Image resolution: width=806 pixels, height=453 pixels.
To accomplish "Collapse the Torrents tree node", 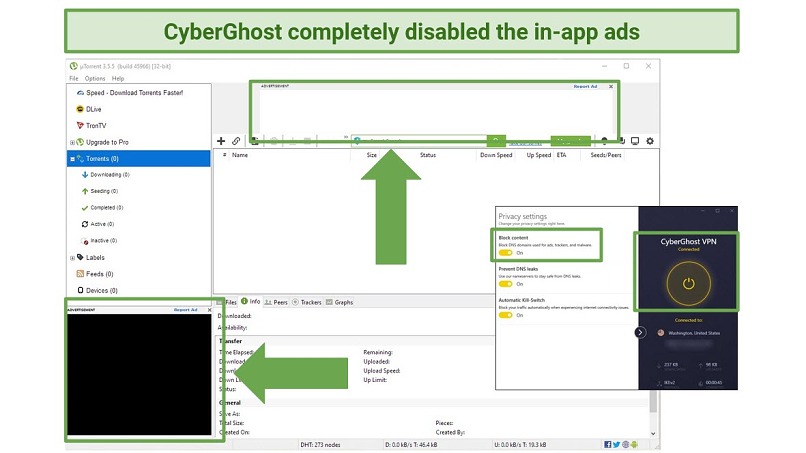I will [72, 159].
